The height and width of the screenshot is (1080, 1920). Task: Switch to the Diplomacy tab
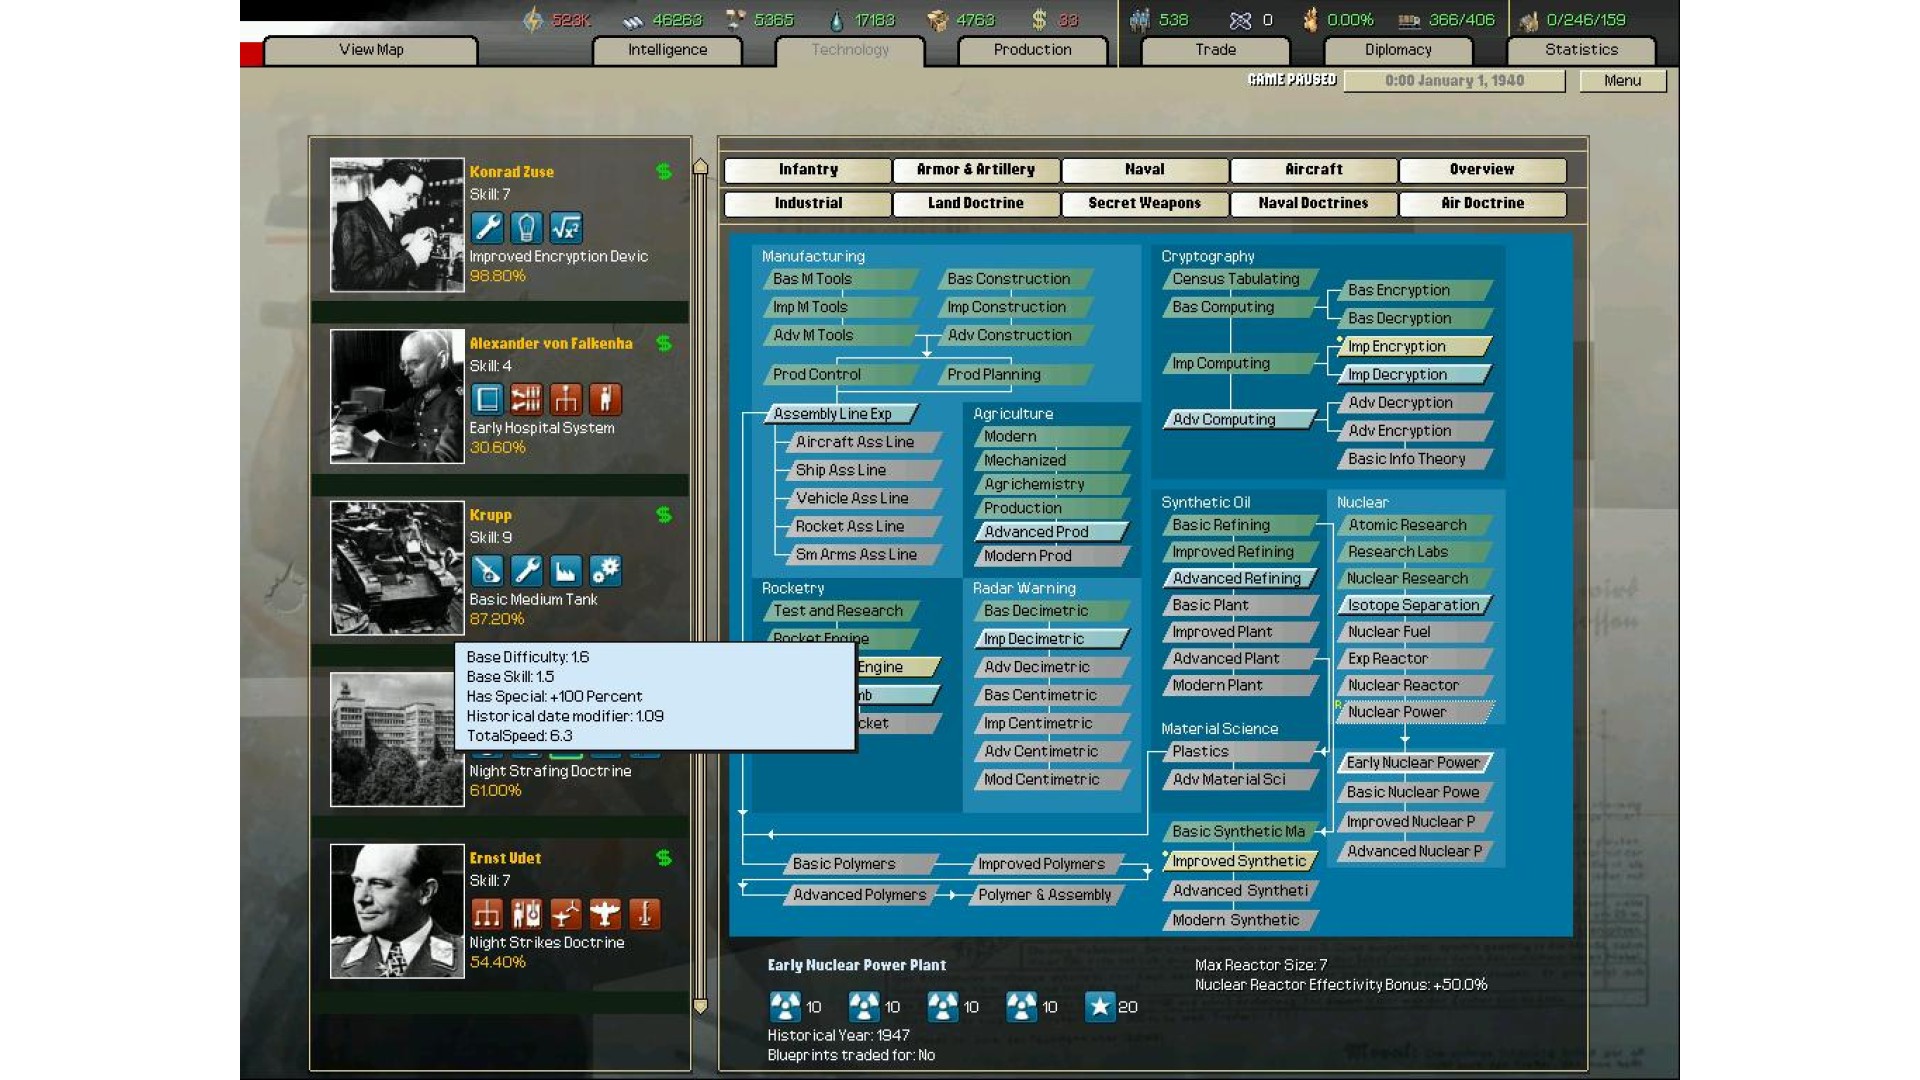[1397, 50]
